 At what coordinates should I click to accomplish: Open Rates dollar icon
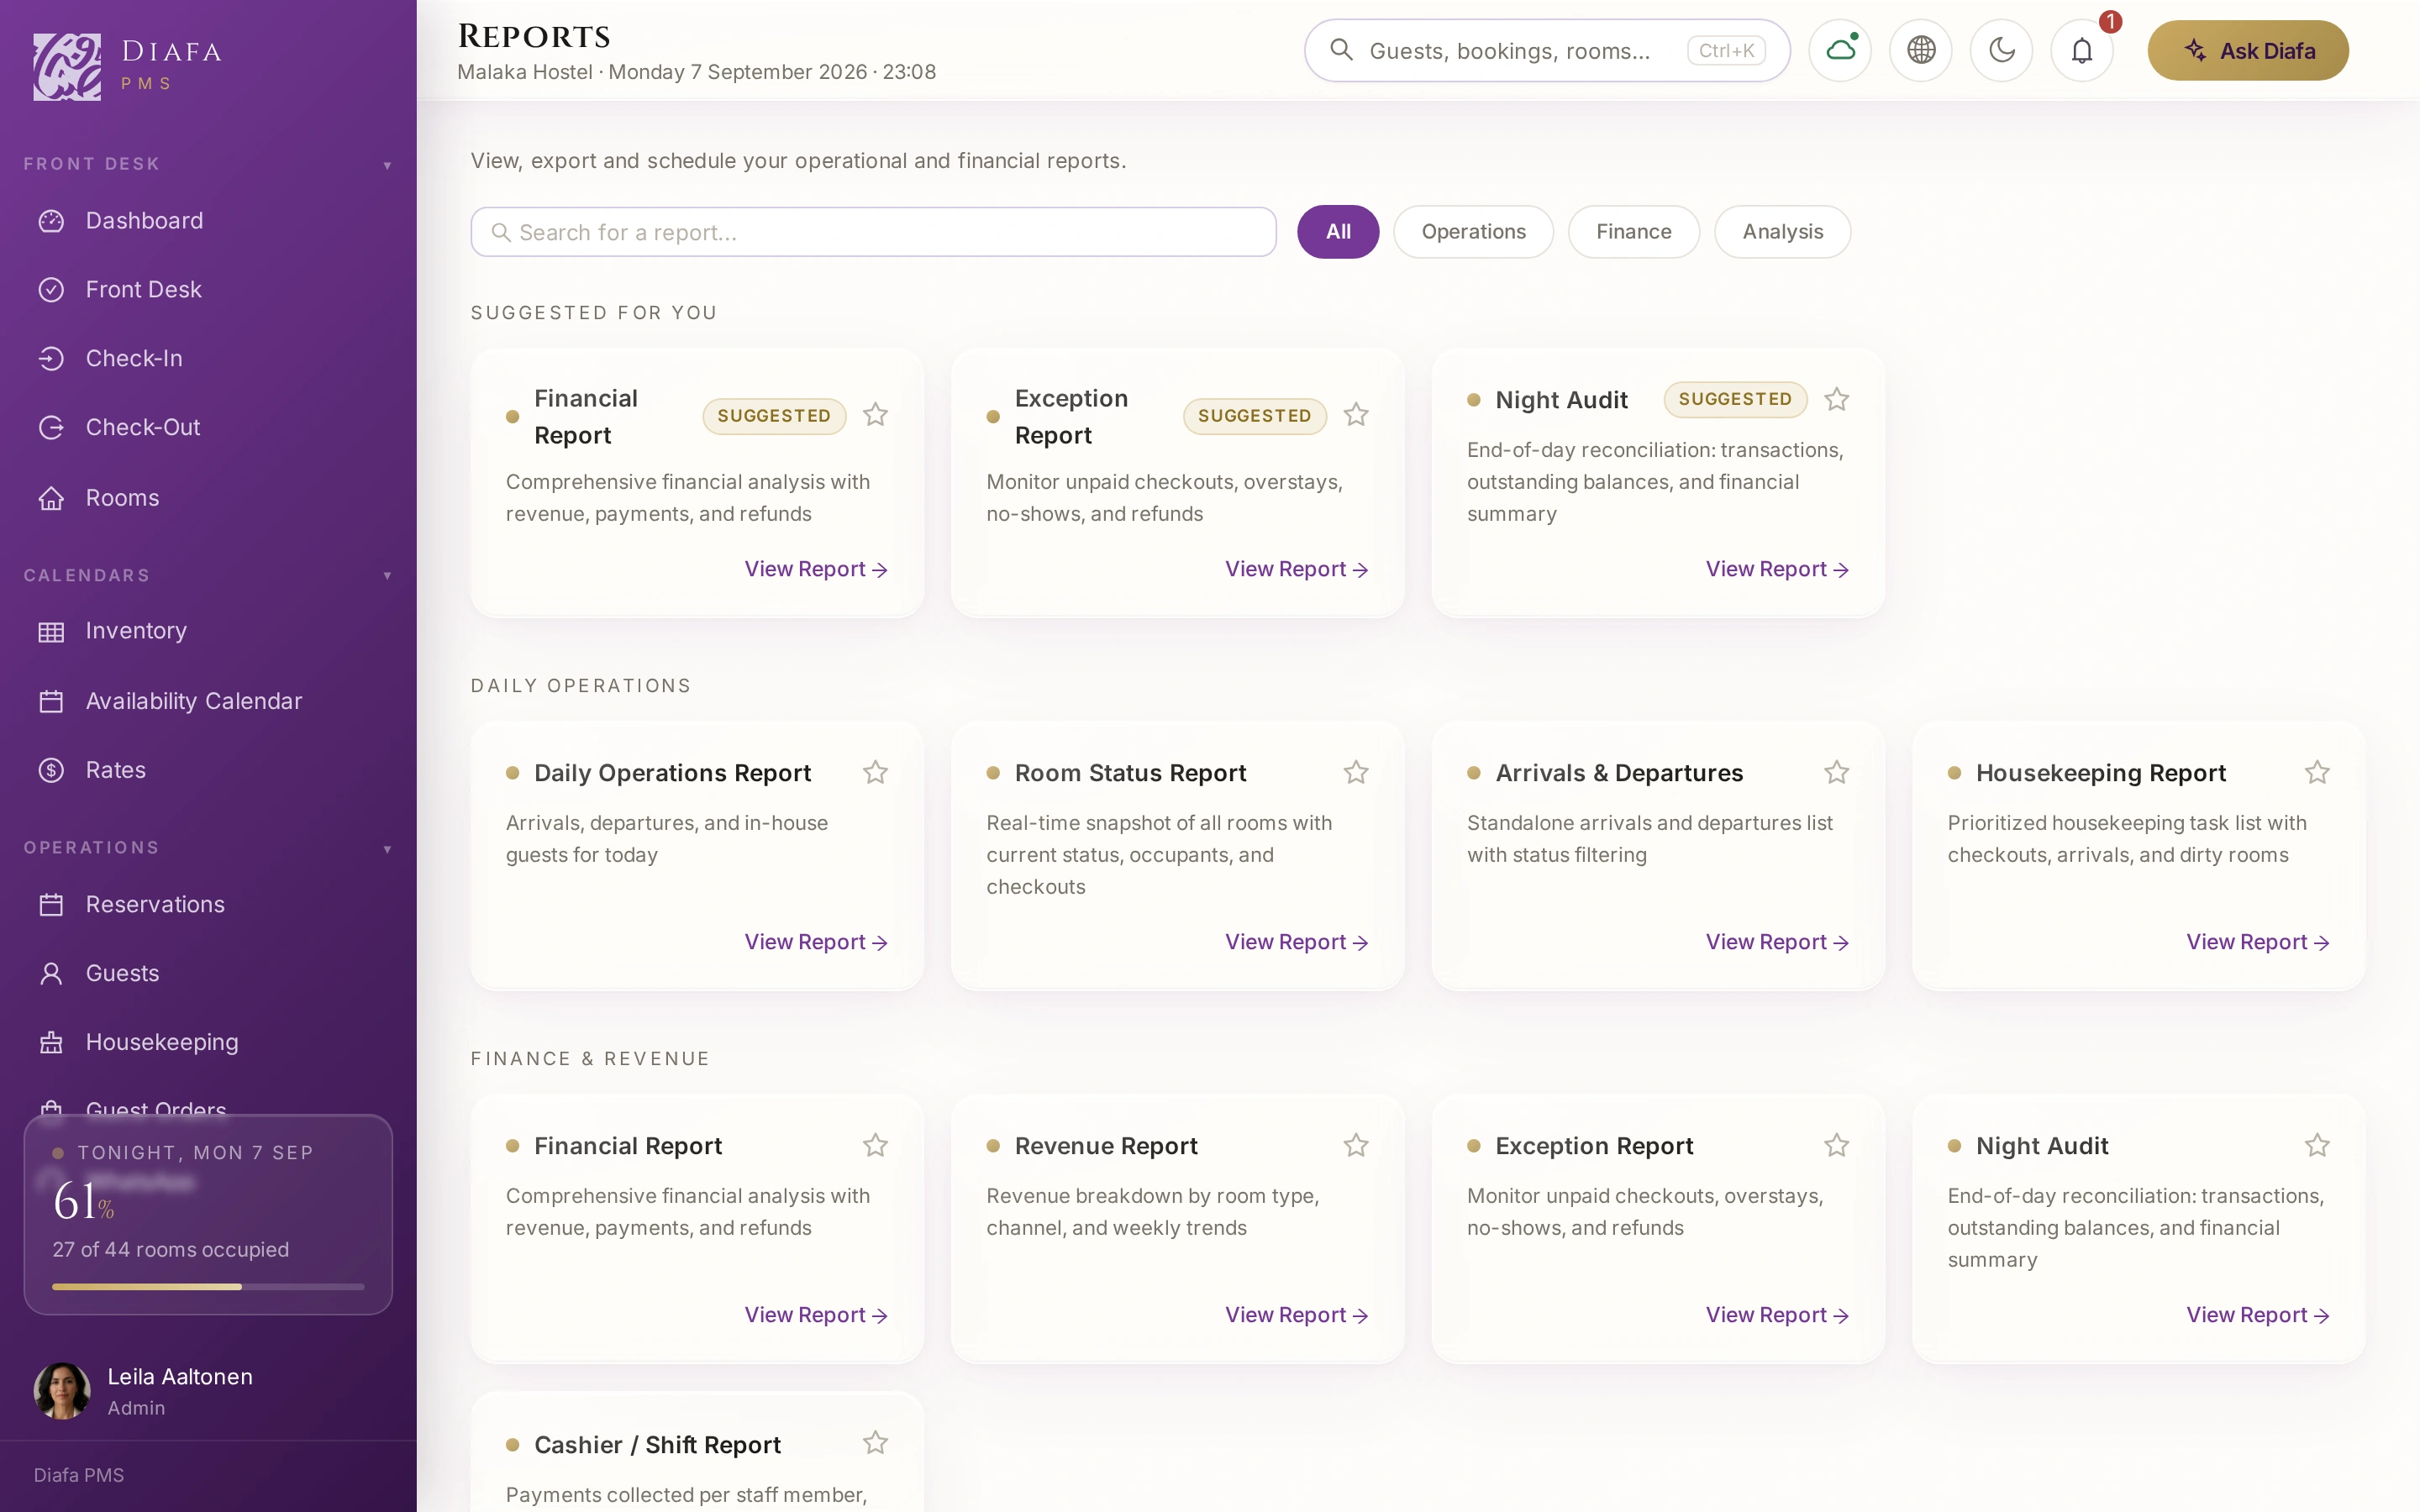(x=51, y=771)
